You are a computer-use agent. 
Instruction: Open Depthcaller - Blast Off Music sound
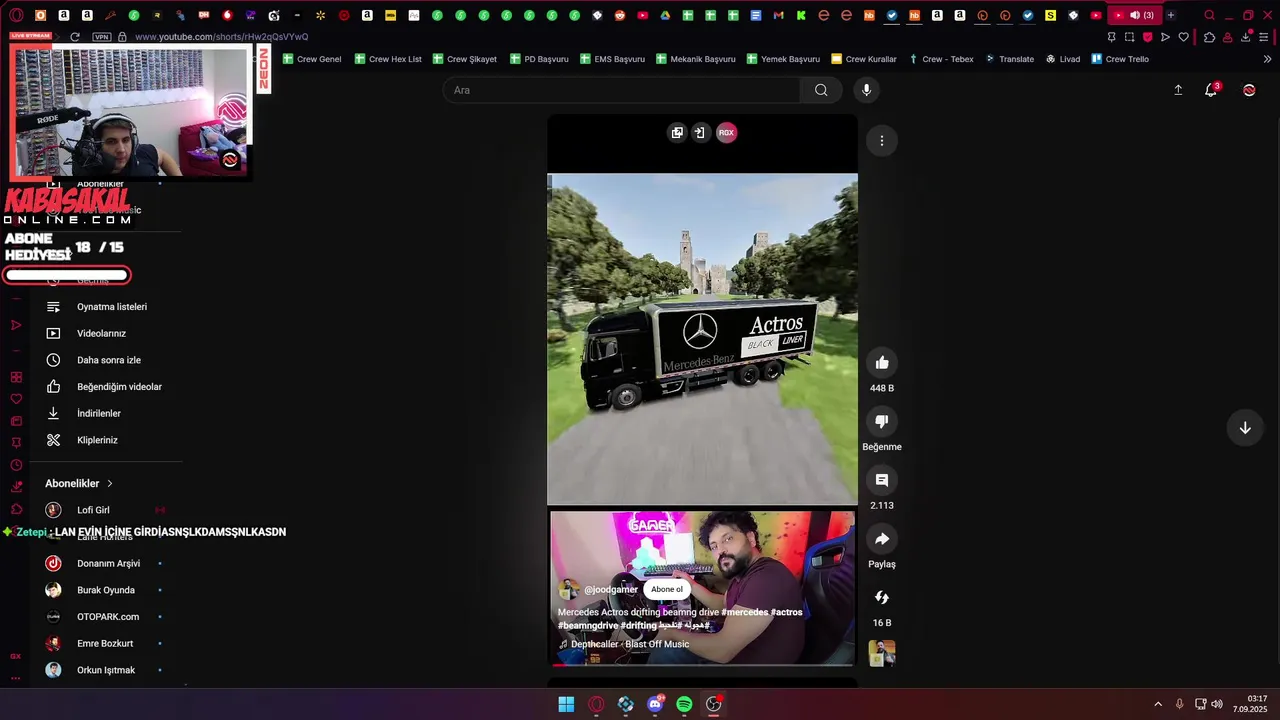630,644
